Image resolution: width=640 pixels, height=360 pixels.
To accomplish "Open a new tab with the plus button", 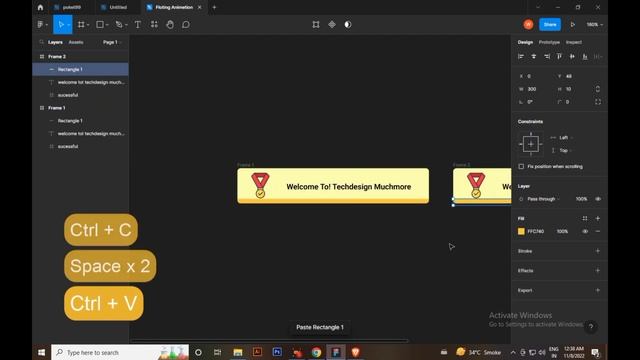I will click(x=214, y=7).
